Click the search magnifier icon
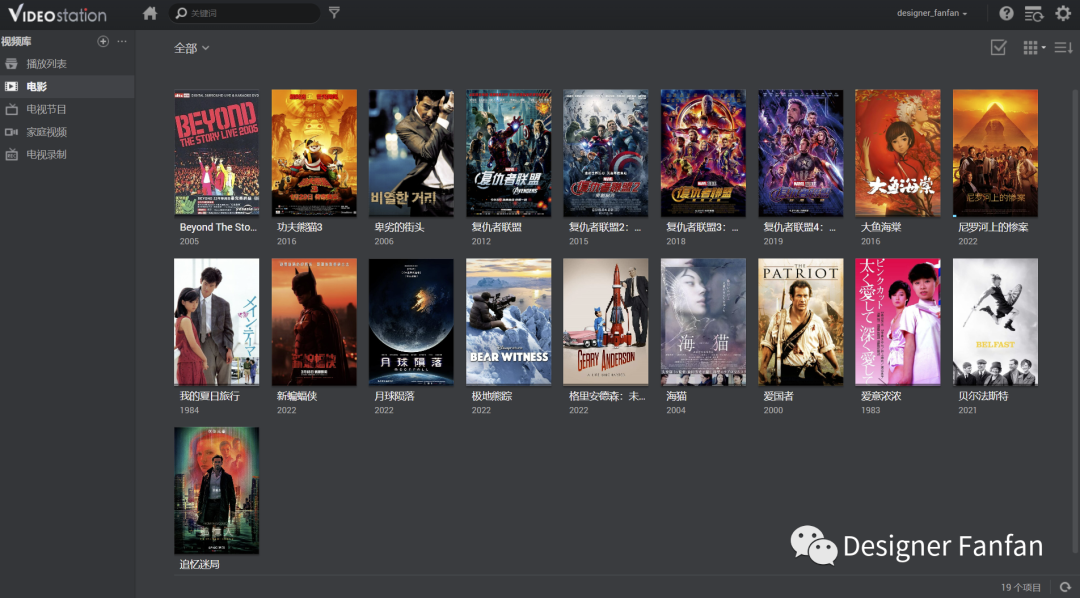1080x598 pixels. click(181, 13)
